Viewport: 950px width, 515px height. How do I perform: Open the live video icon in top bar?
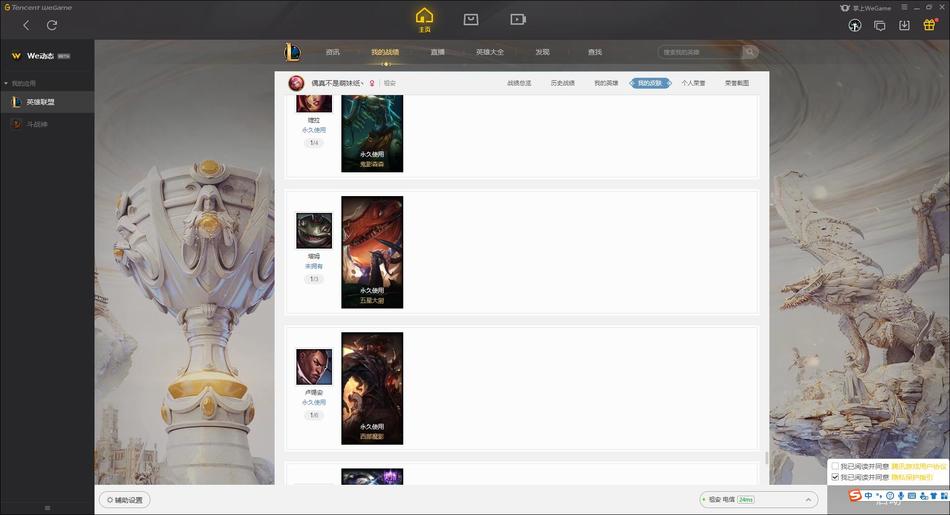(x=518, y=19)
